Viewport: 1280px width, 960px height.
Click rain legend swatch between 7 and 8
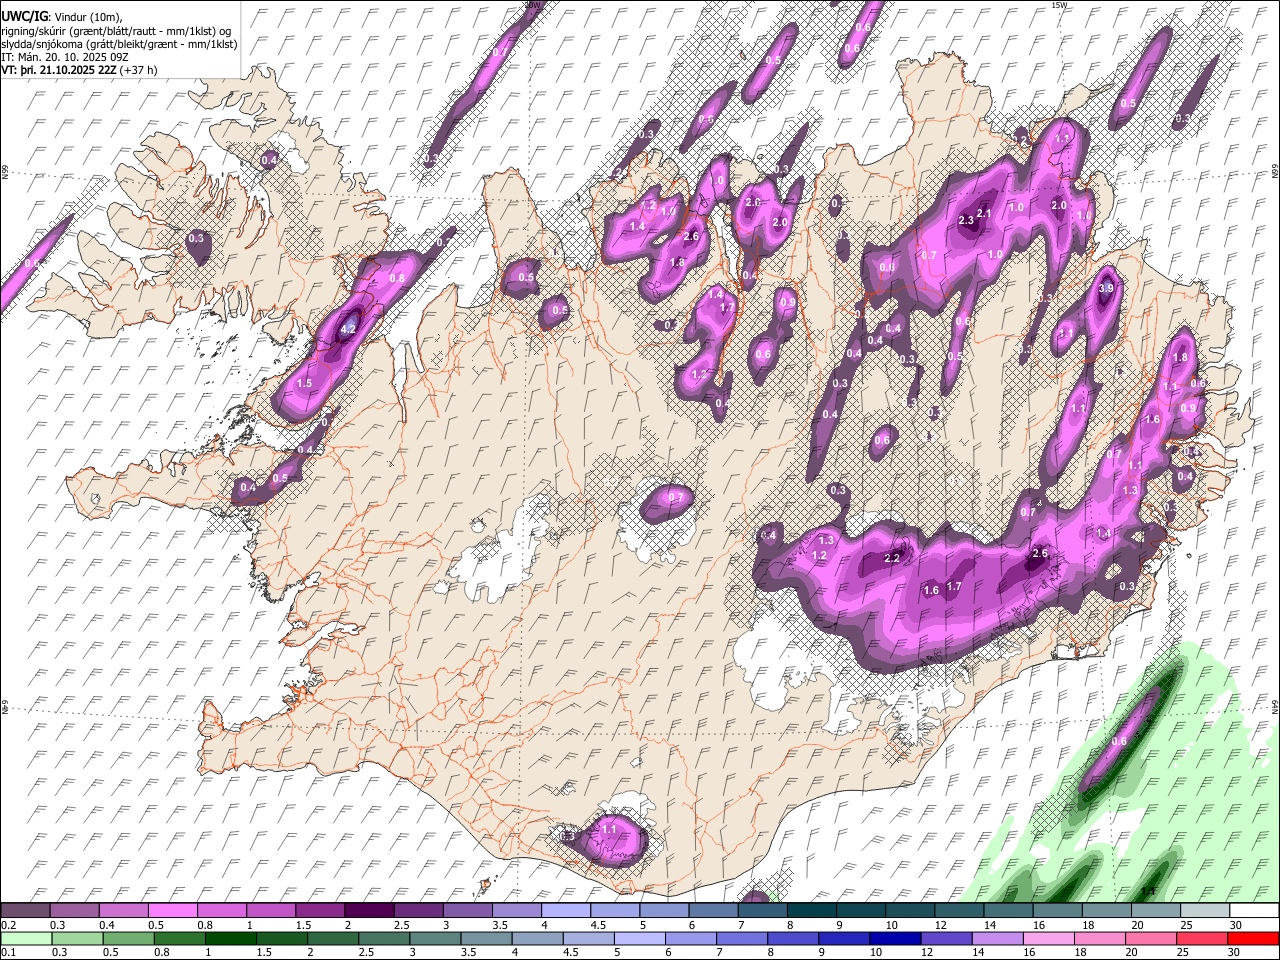point(742,938)
